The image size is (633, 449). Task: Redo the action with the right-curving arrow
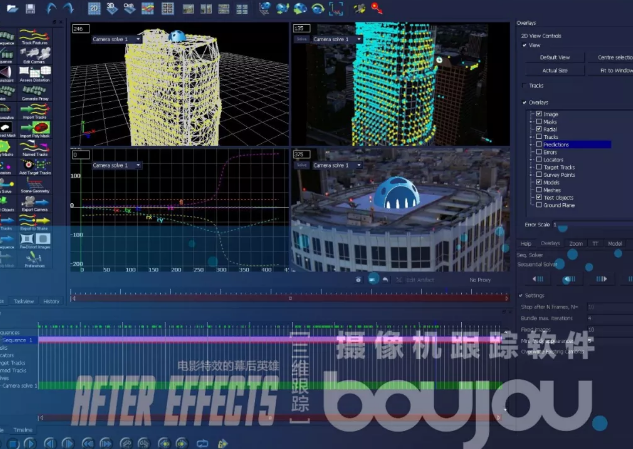click(68, 8)
